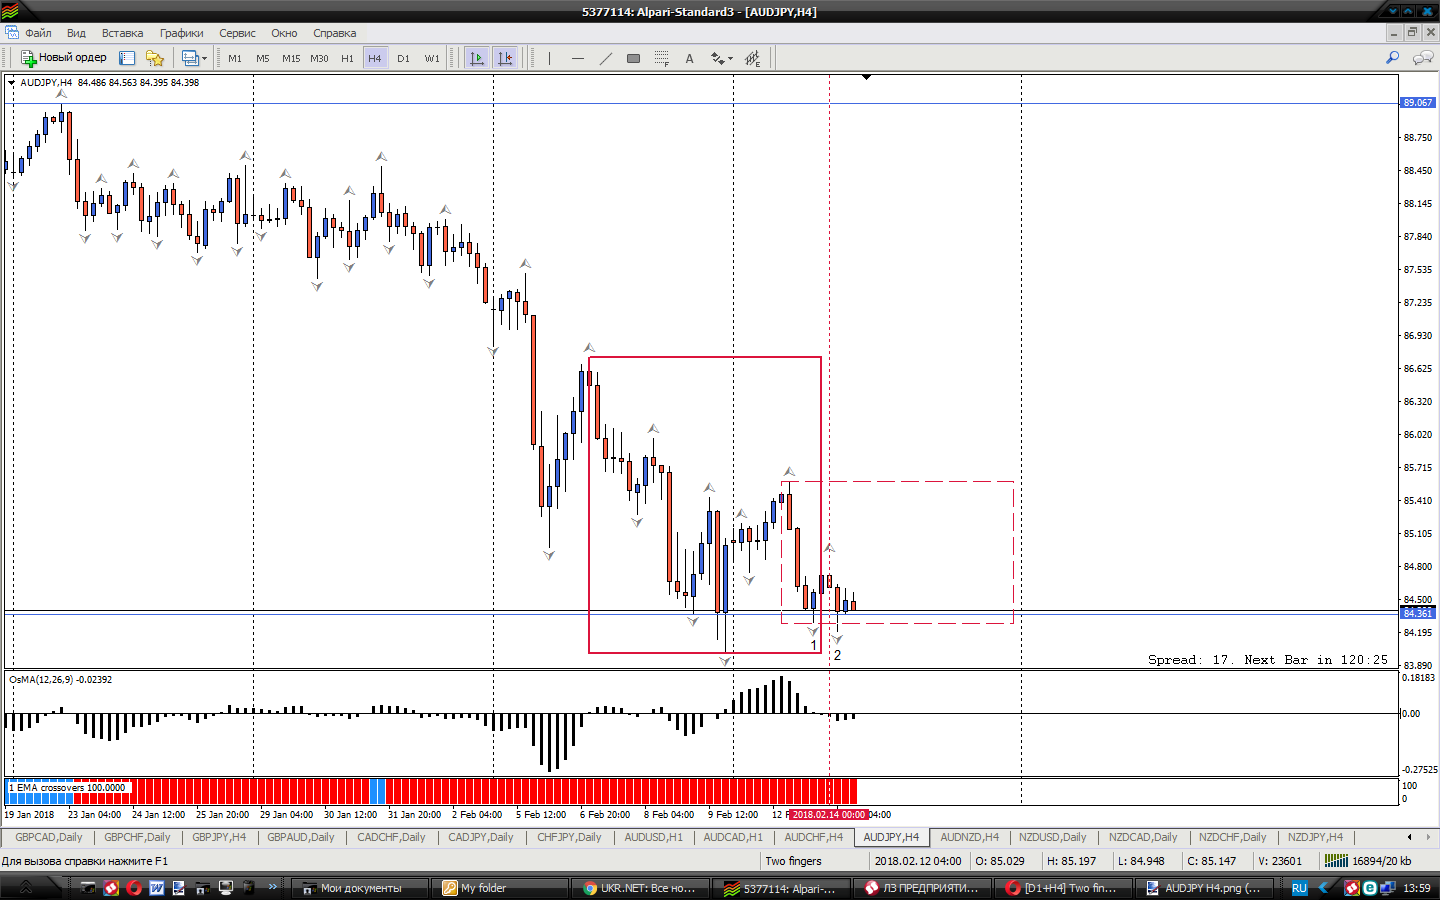Open Navigator favorites star icon
Image resolution: width=1440 pixels, height=900 pixels.
(155, 58)
